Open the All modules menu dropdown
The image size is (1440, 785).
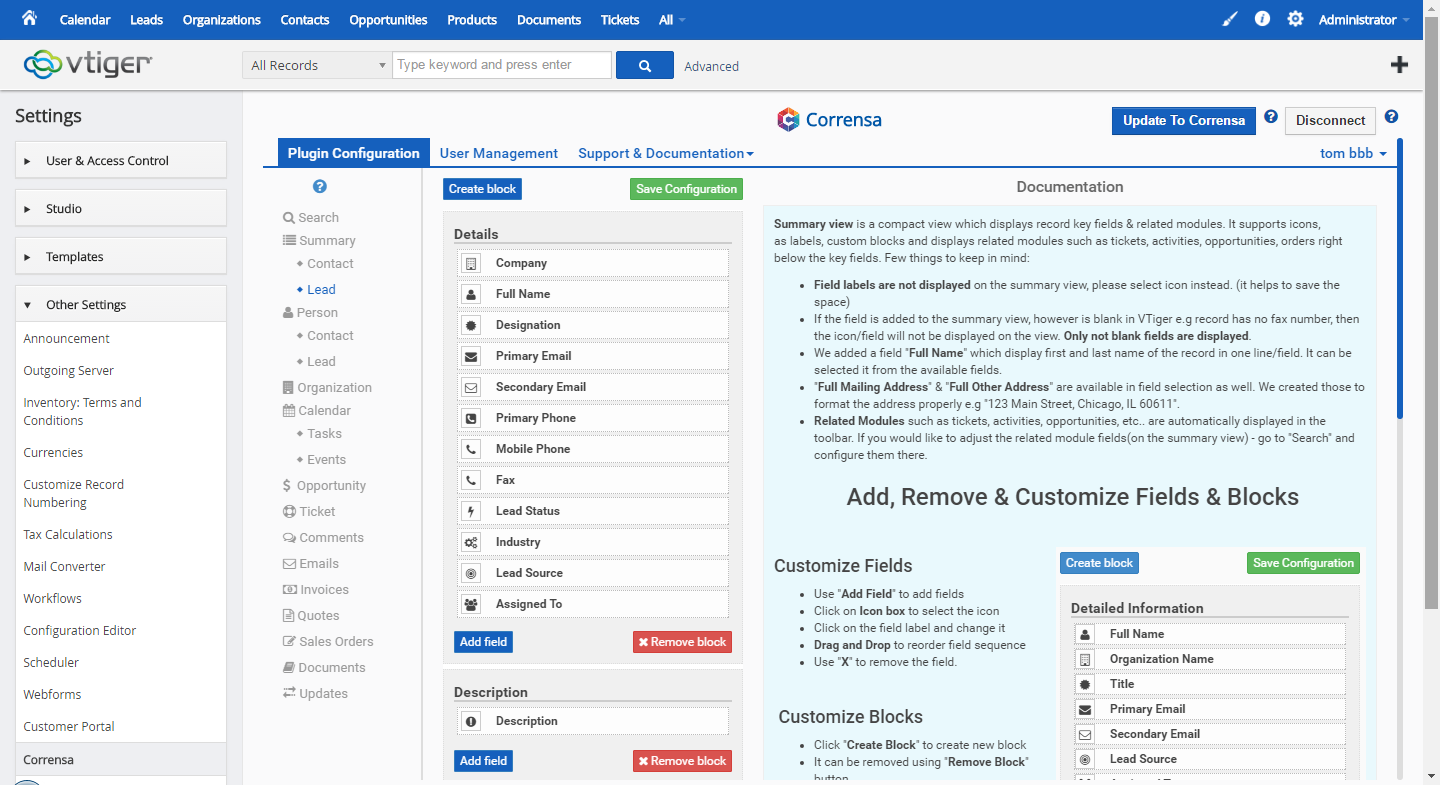tap(673, 20)
